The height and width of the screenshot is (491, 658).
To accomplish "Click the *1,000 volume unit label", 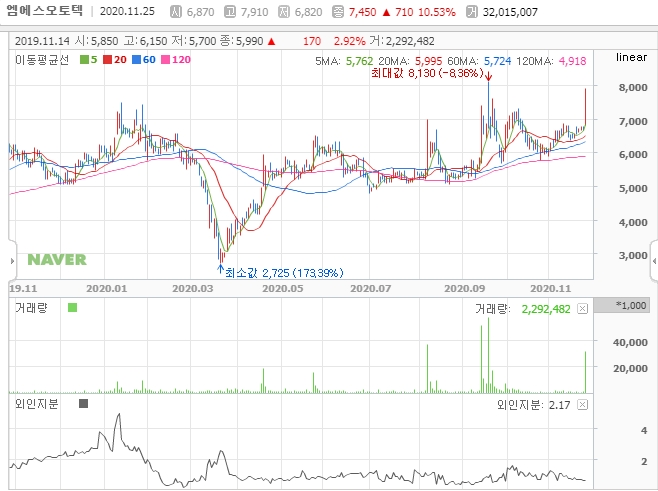I will pyautogui.click(x=622, y=305).
